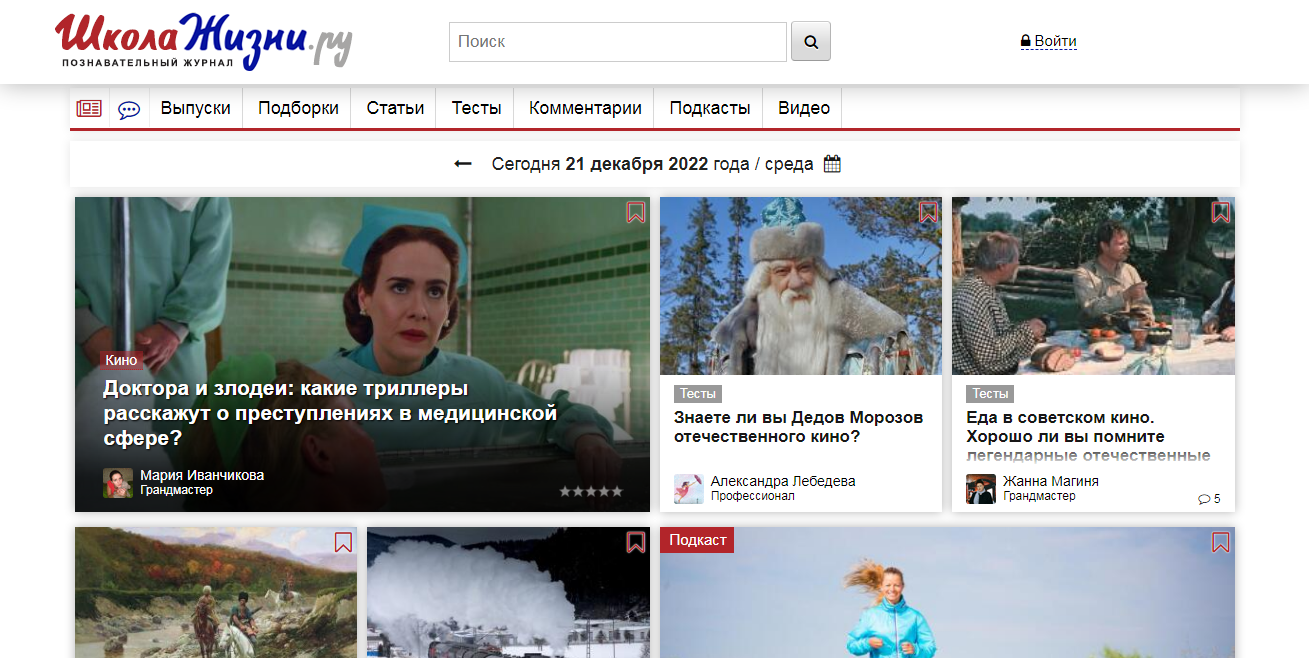1309x658 pixels.
Task: Bookmark the Подкаст runner card
Action: pos(1221,542)
